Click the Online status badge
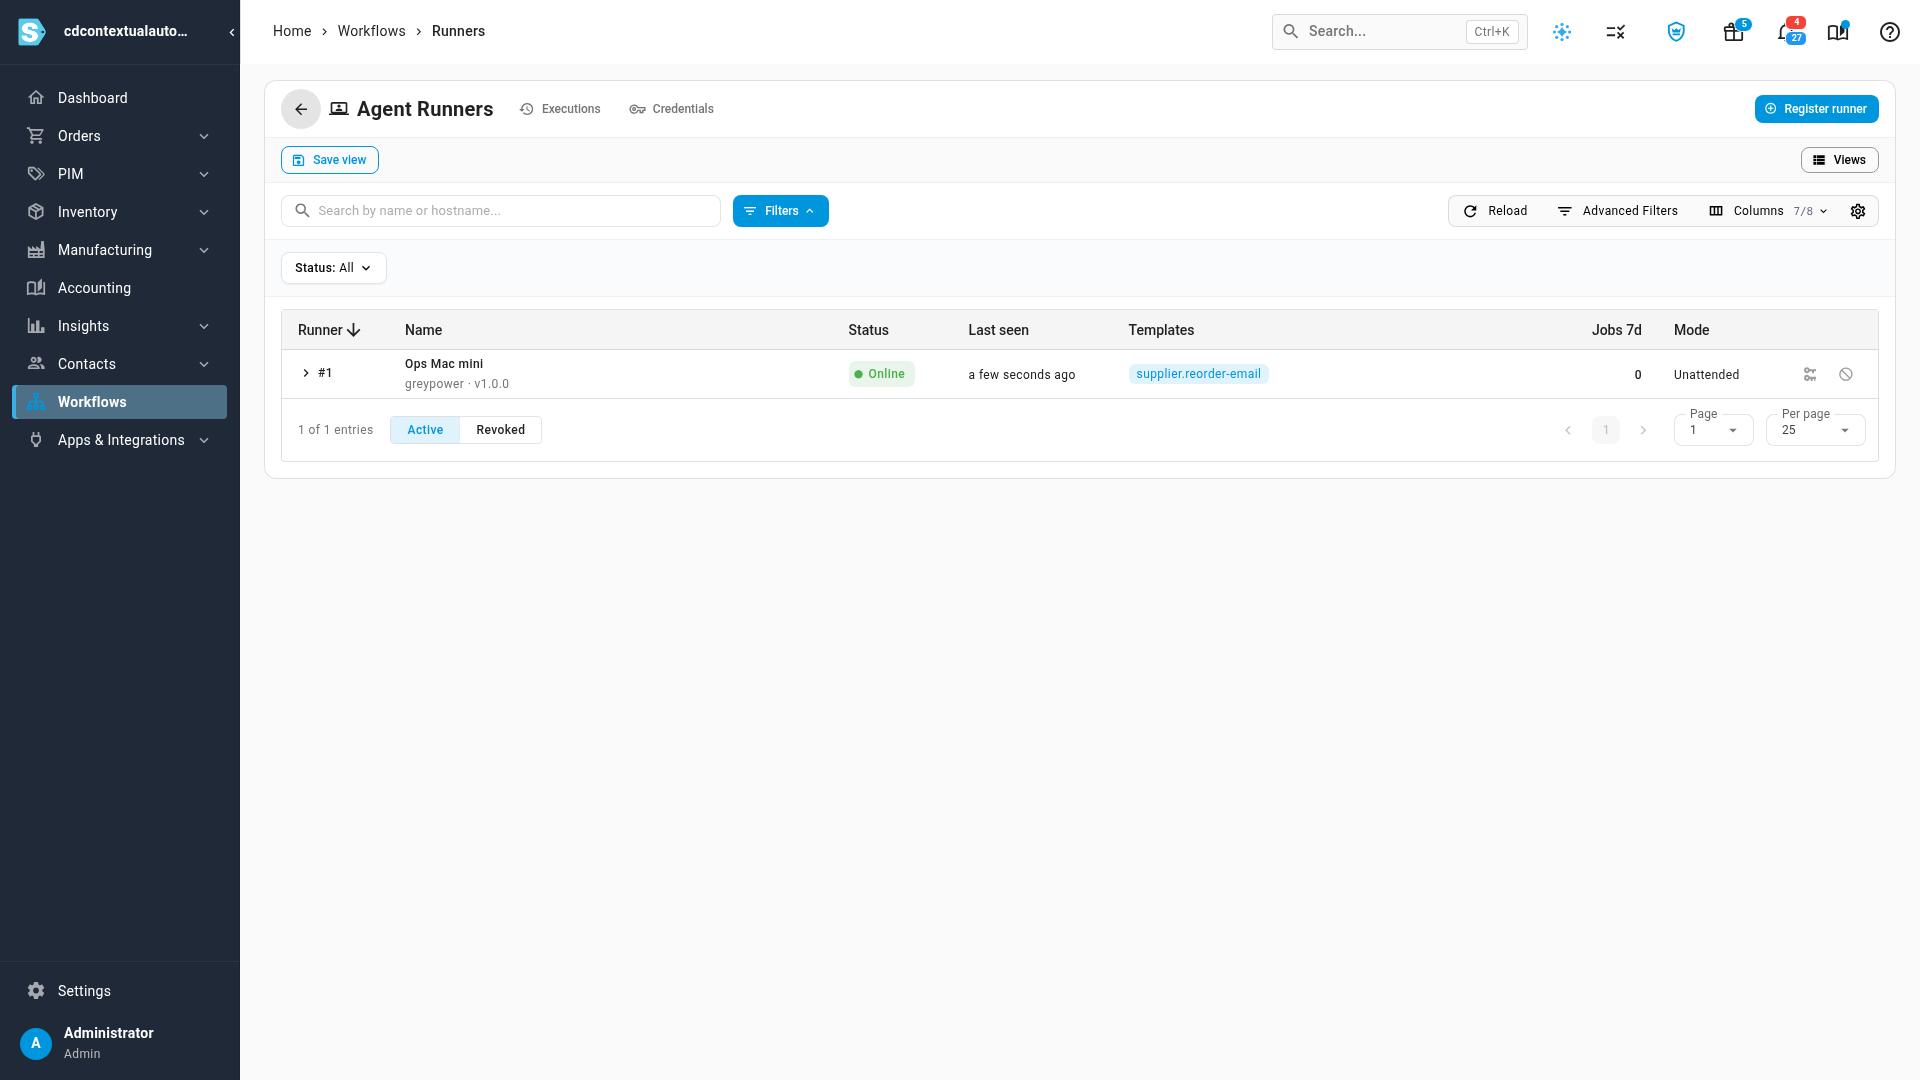Image resolution: width=1920 pixels, height=1080 pixels. point(882,374)
